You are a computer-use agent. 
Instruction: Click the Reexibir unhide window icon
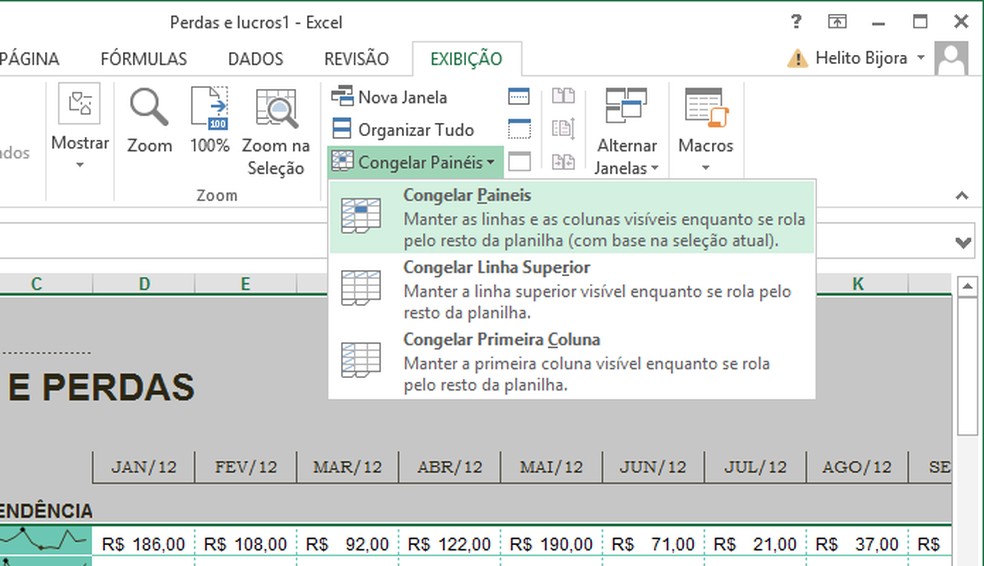click(x=518, y=162)
